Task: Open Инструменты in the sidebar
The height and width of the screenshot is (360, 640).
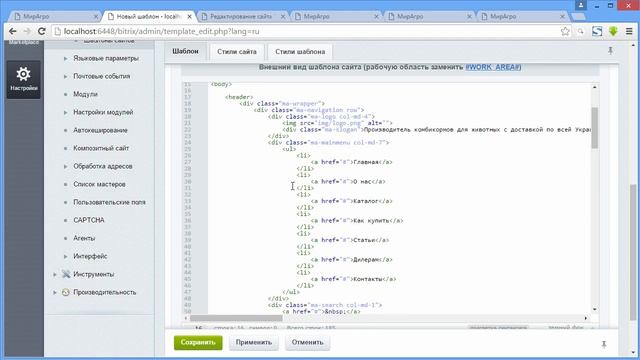Action: (x=93, y=274)
